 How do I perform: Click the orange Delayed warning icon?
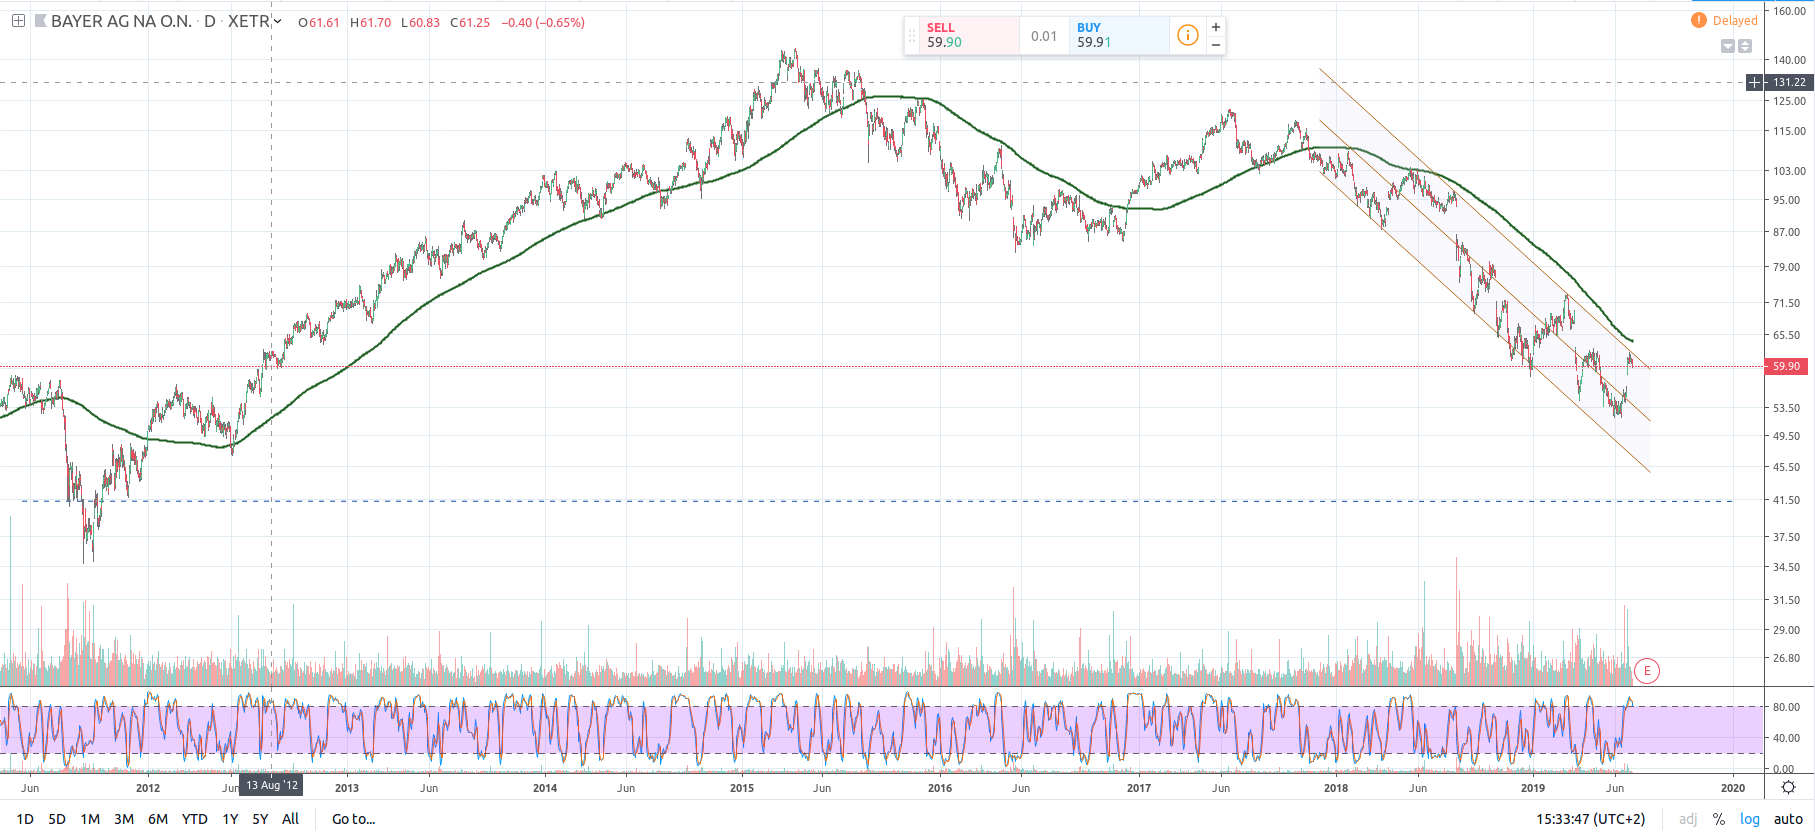click(x=1699, y=20)
